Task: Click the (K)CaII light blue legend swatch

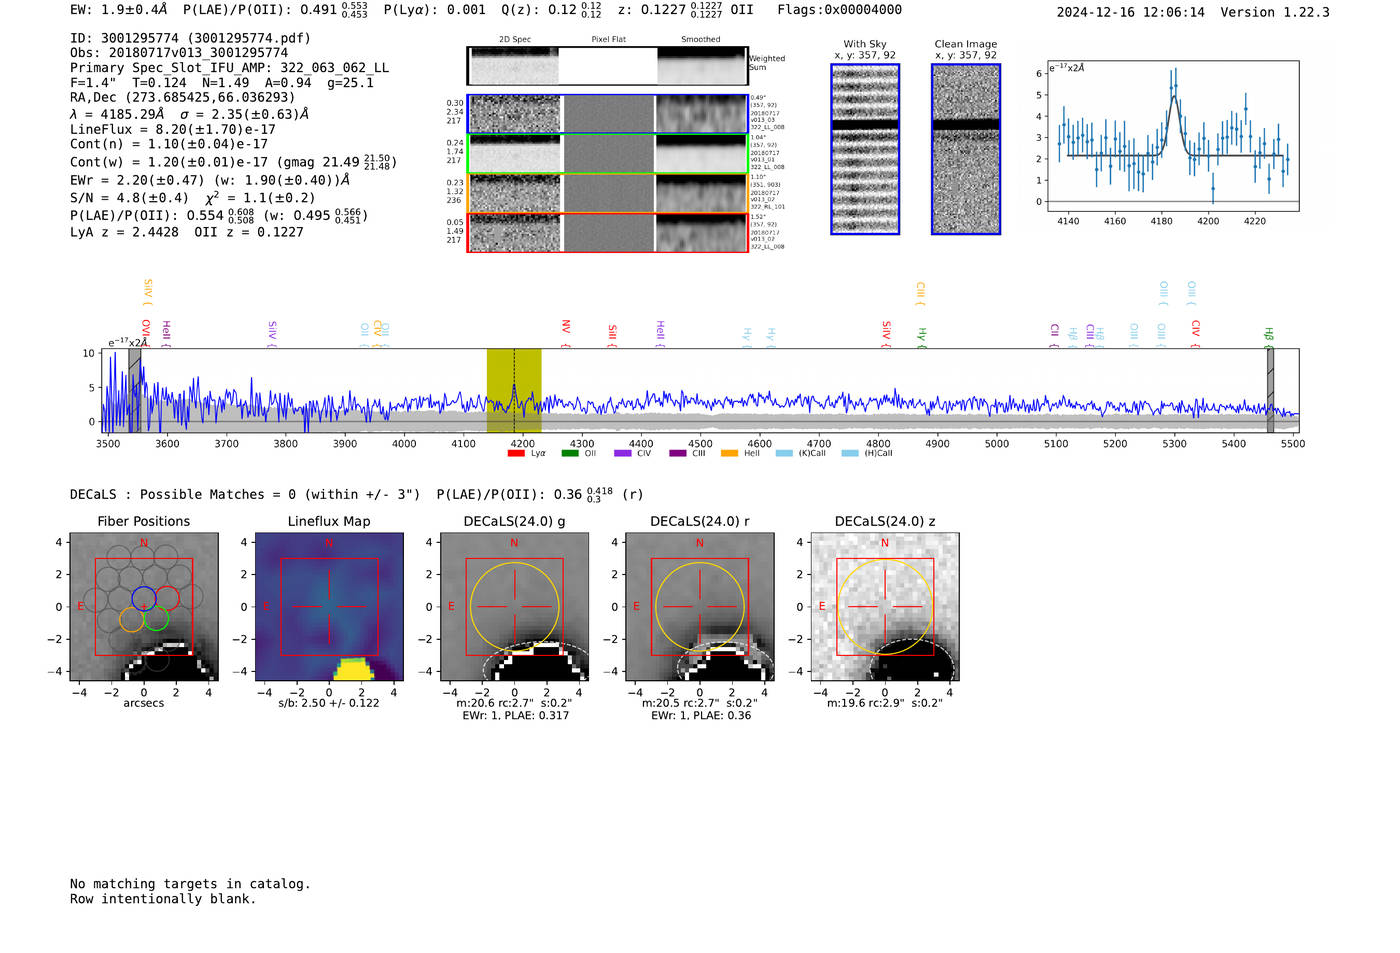Action: point(784,454)
